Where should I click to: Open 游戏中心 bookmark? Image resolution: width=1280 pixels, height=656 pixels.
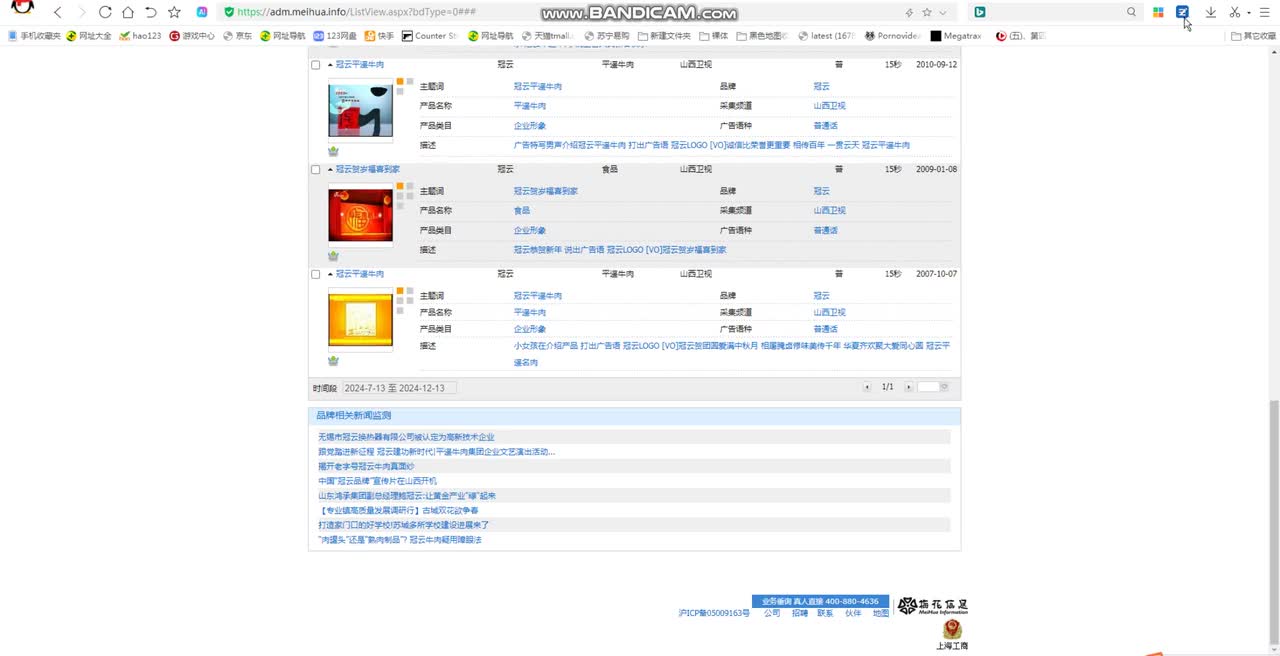click(x=192, y=36)
